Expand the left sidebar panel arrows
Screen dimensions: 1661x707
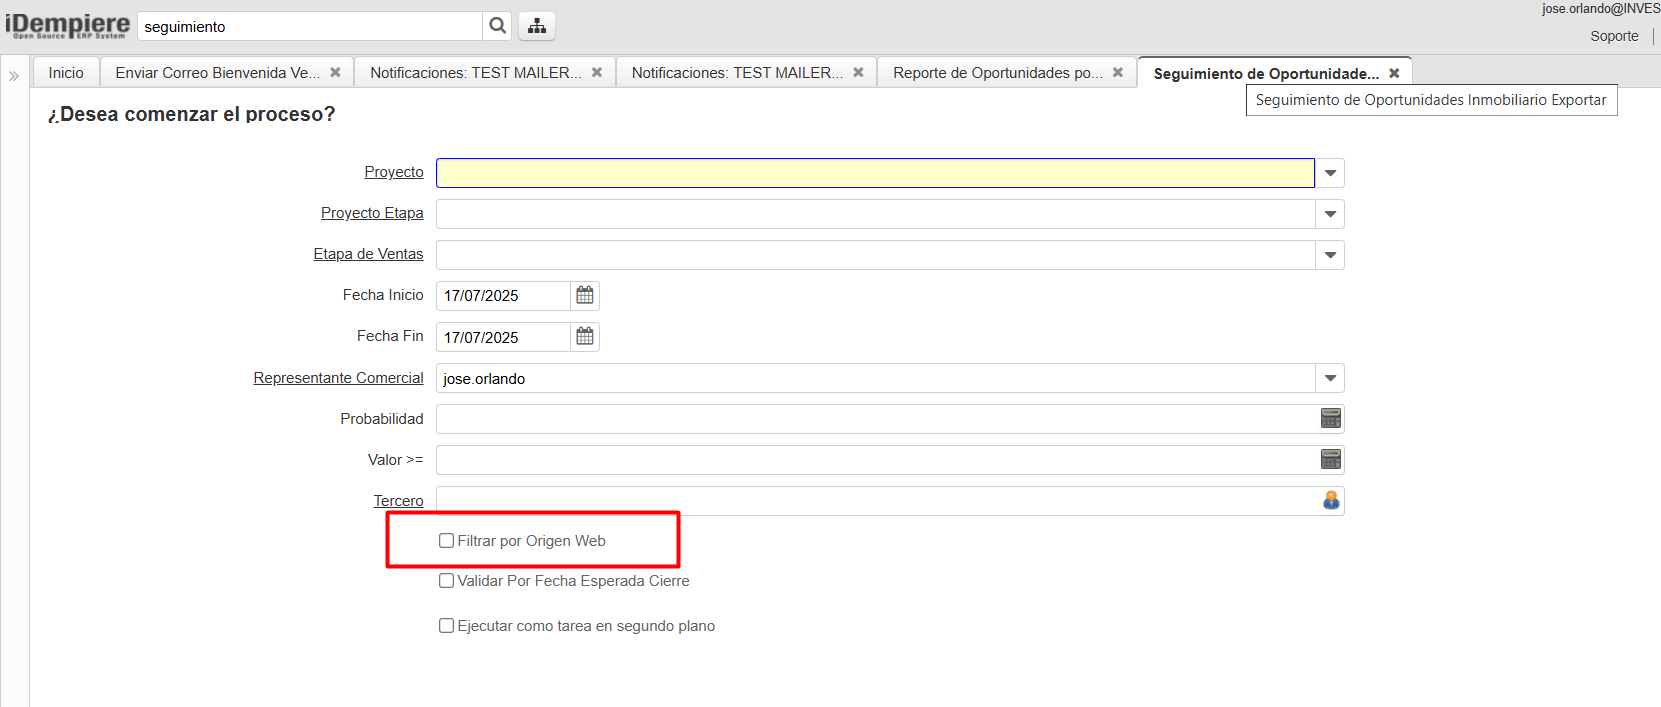pos(14,76)
